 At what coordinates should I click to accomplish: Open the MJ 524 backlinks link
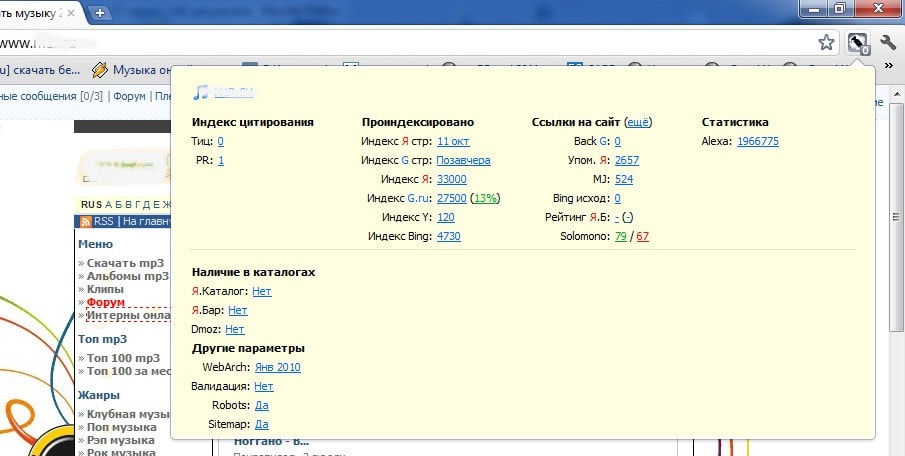coord(624,179)
